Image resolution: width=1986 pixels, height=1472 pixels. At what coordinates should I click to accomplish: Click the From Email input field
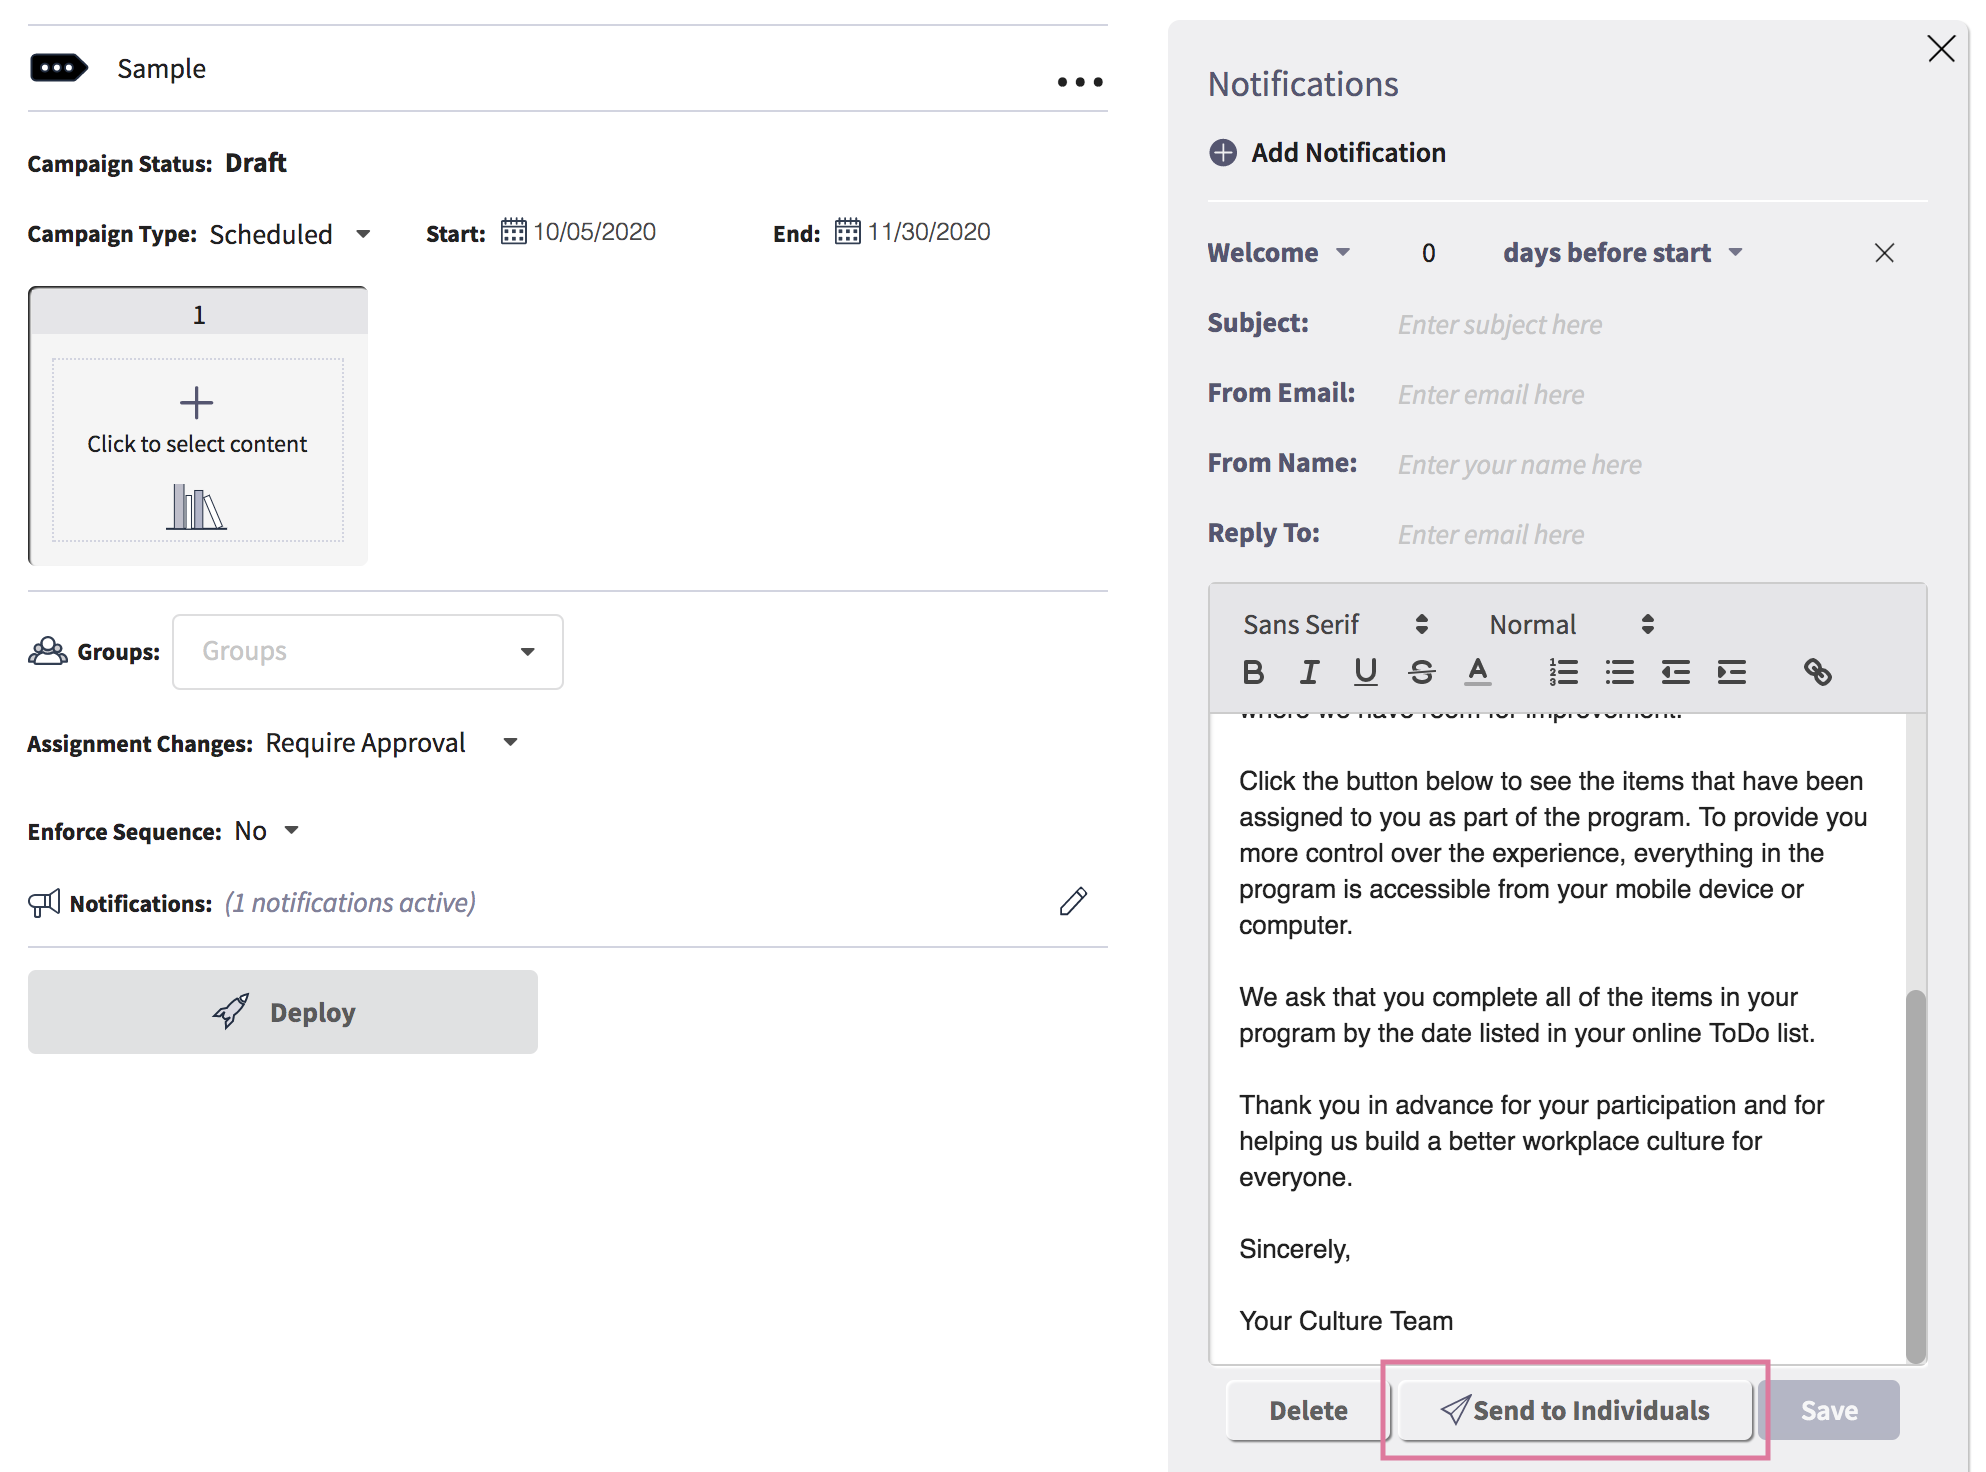[1660, 395]
